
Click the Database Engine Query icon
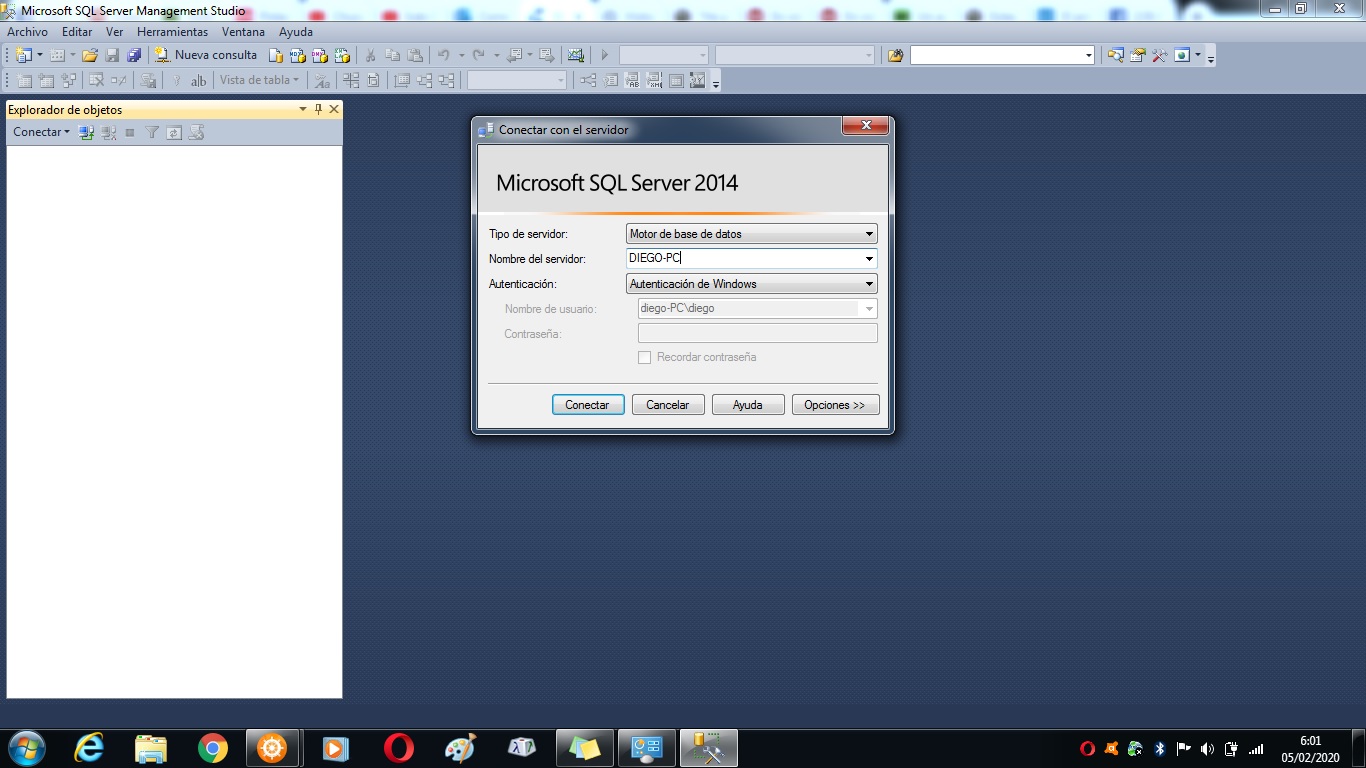276,55
